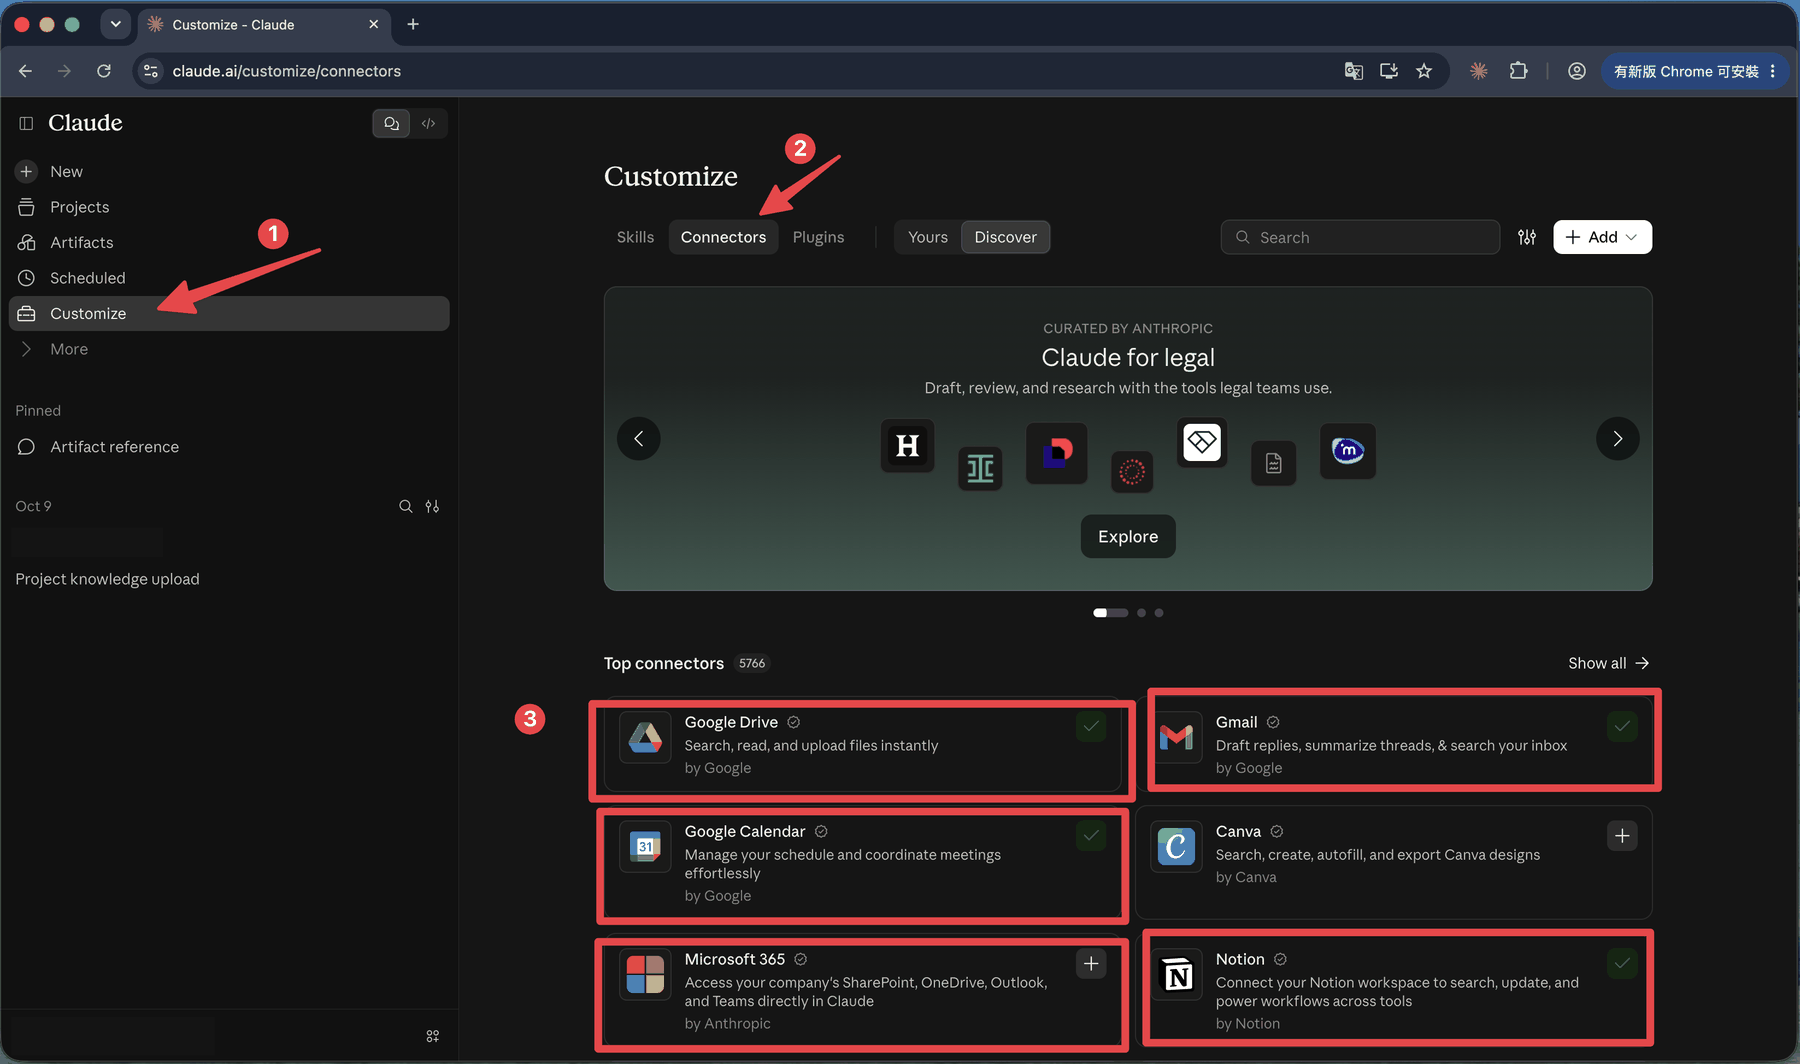This screenshot has width=1800, height=1064.
Task: Select the Yours filter
Action: [x=928, y=237]
